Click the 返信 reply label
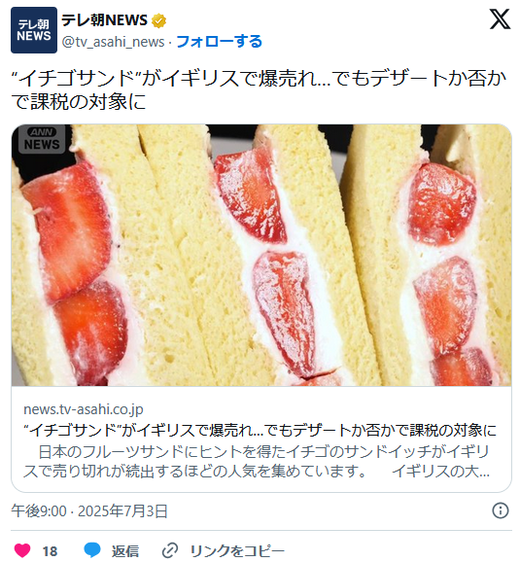Viewport: 520px width, 562px height. pos(125,551)
